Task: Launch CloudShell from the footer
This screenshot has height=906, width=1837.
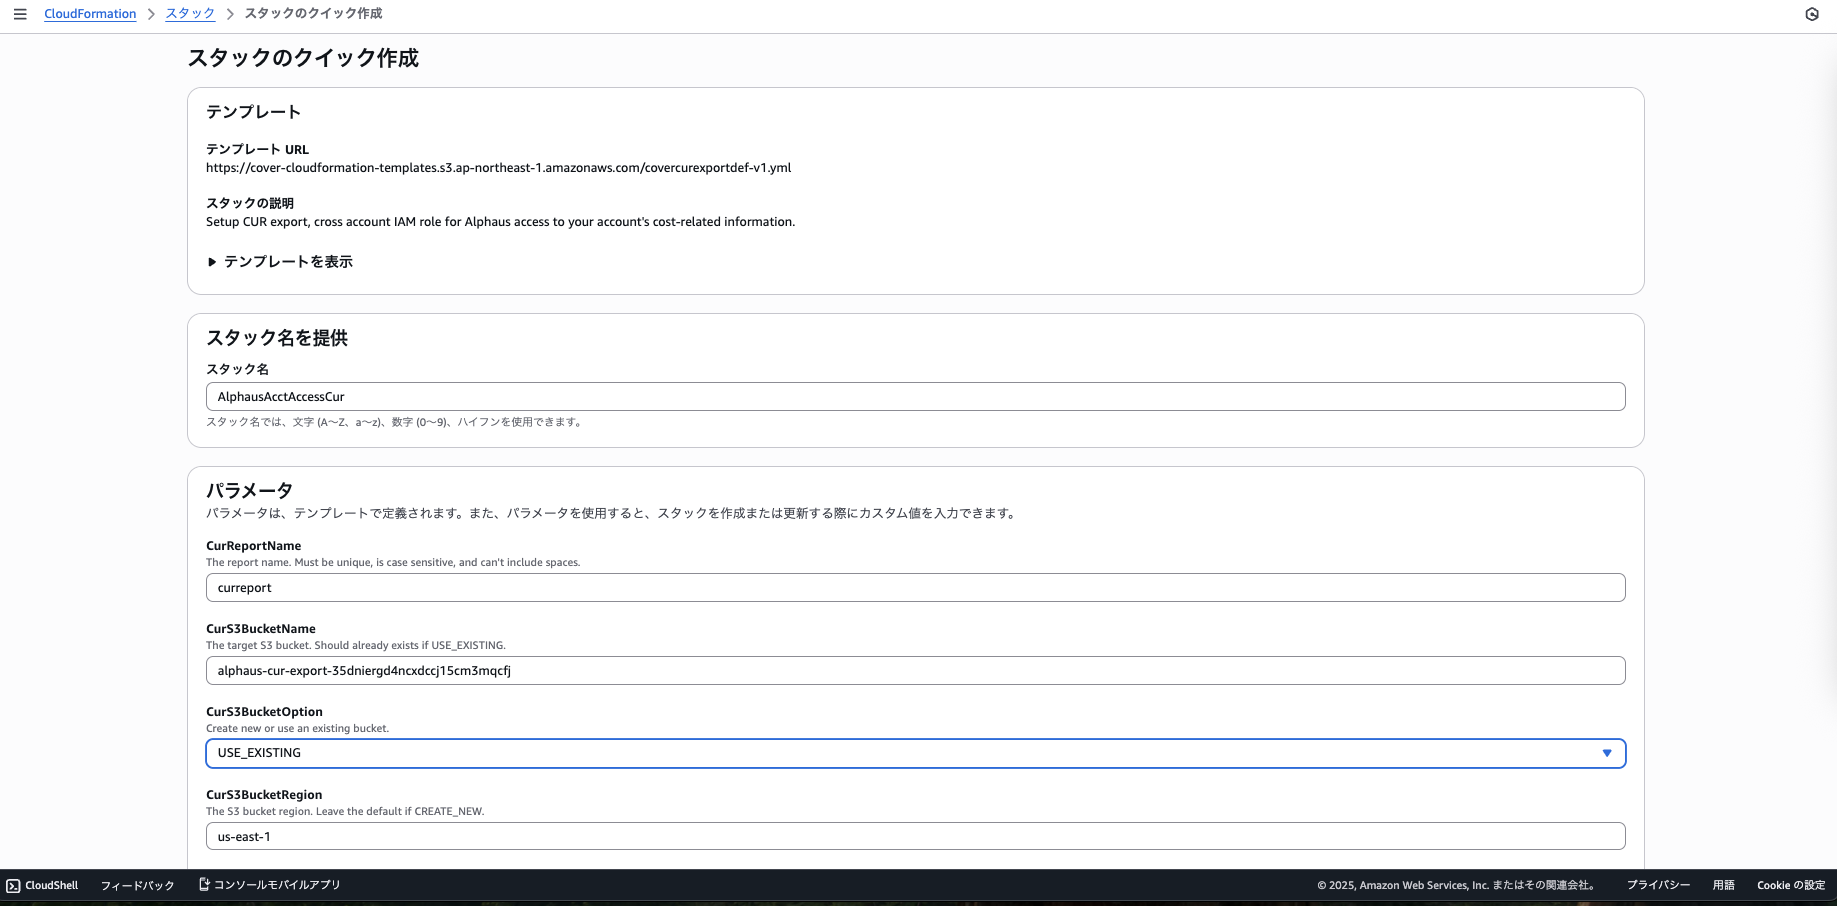Action: 42,885
